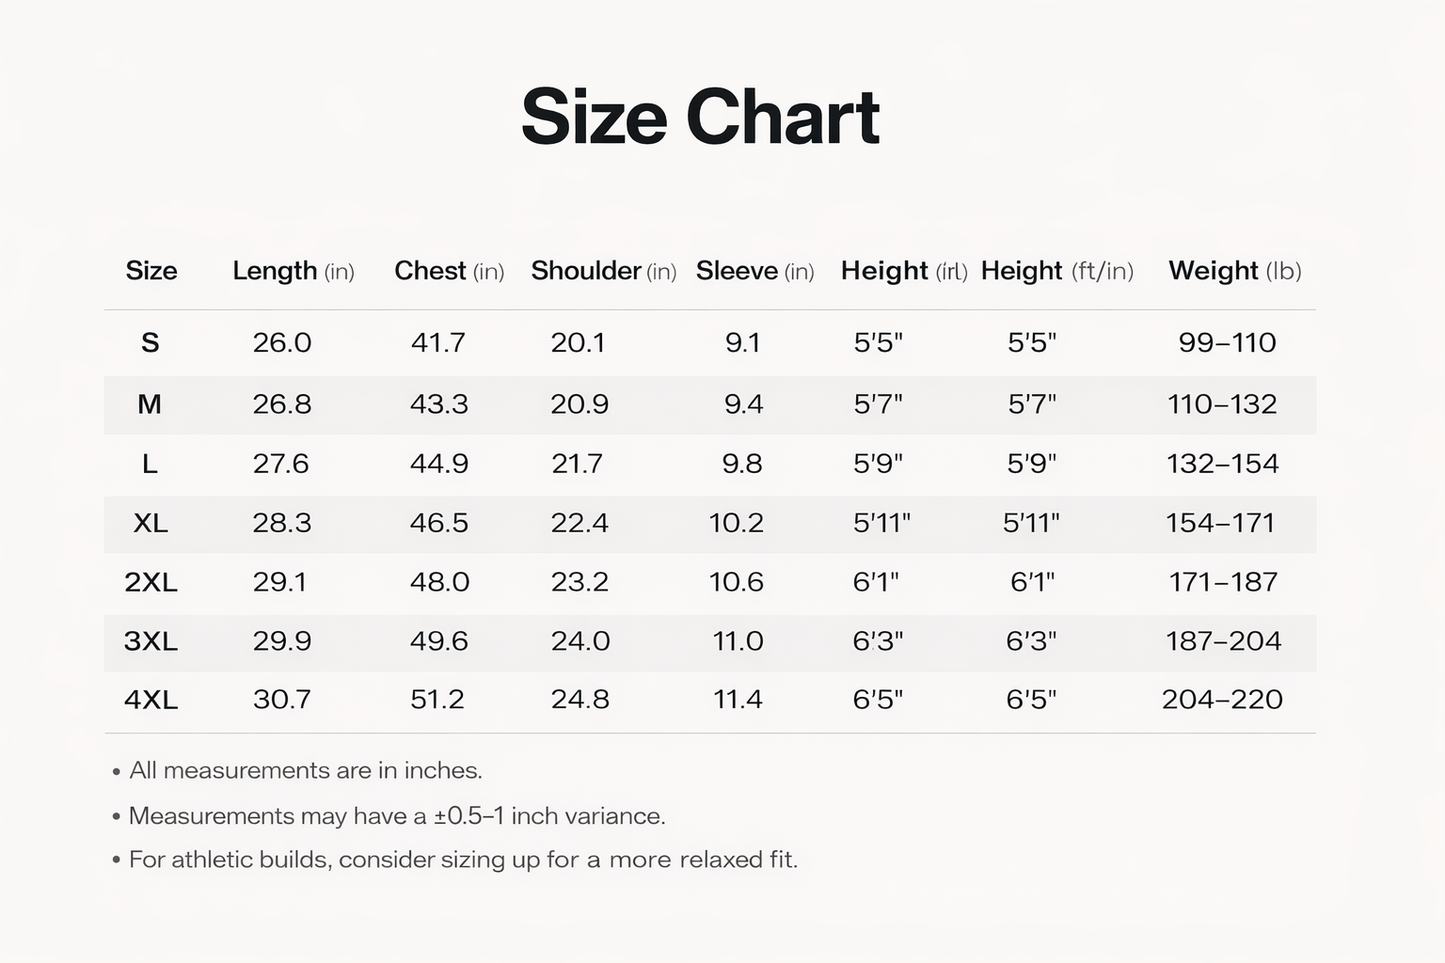Click the 204–220 weight range
This screenshot has width=1445, height=963.
[x=1222, y=700]
